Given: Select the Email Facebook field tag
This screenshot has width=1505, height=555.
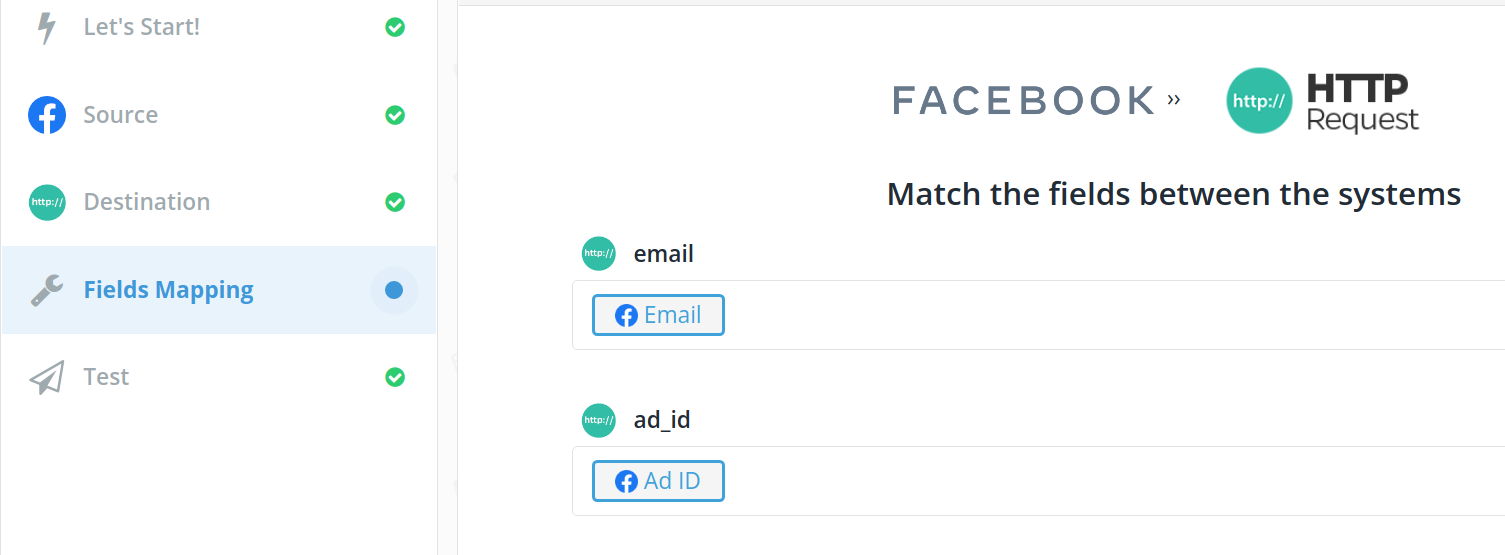Looking at the screenshot, I should [658, 315].
